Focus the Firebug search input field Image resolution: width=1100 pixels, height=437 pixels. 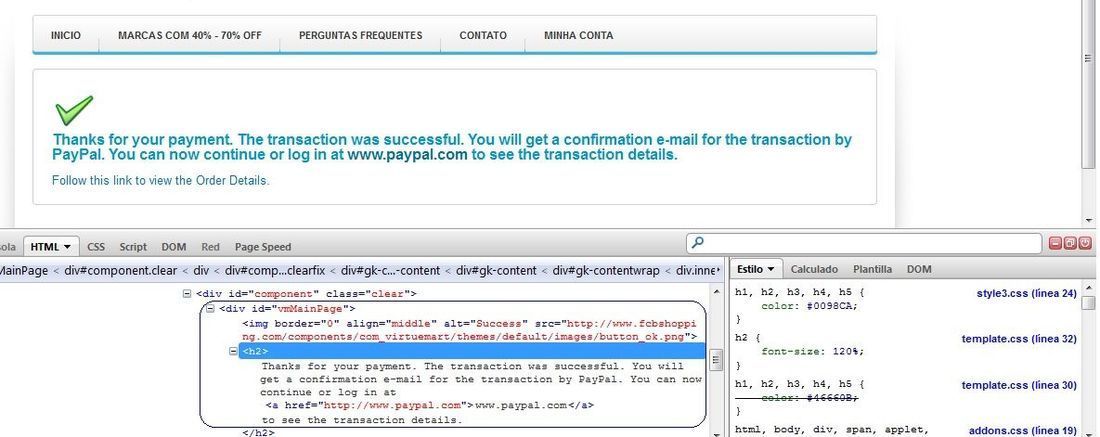pos(864,243)
